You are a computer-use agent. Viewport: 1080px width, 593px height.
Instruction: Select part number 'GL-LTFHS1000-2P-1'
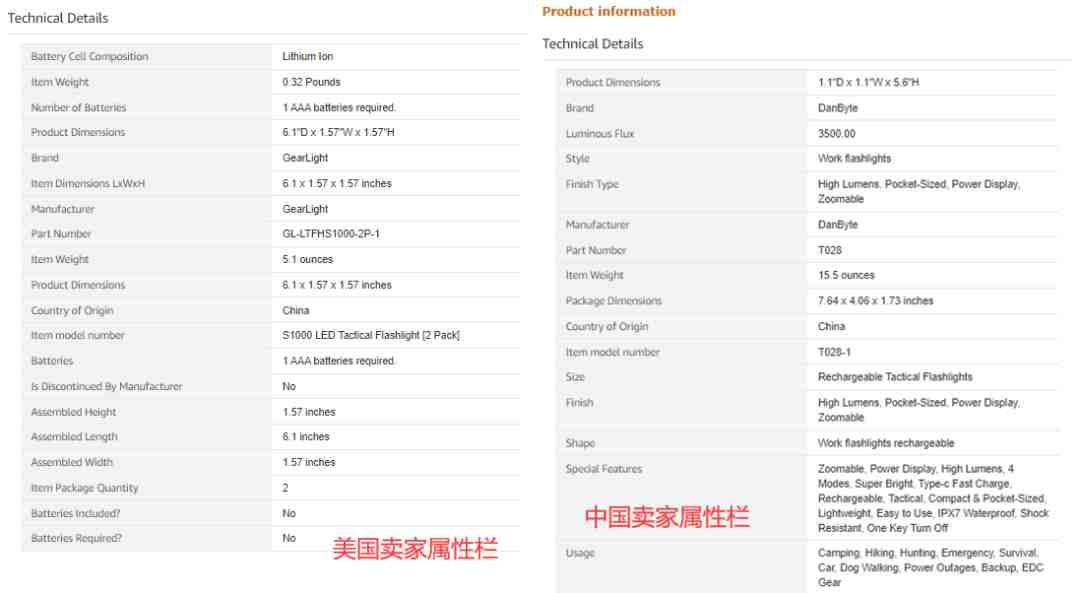click(331, 233)
